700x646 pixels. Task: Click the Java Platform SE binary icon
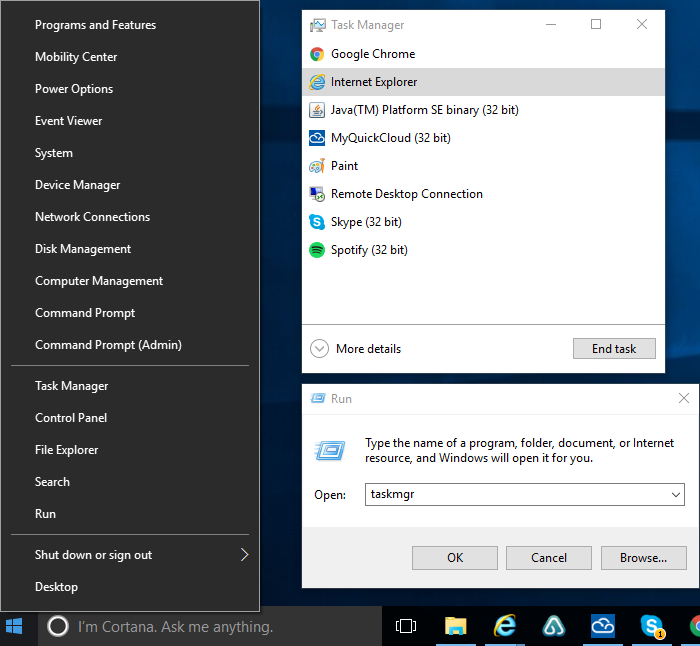[x=317, y=110]
